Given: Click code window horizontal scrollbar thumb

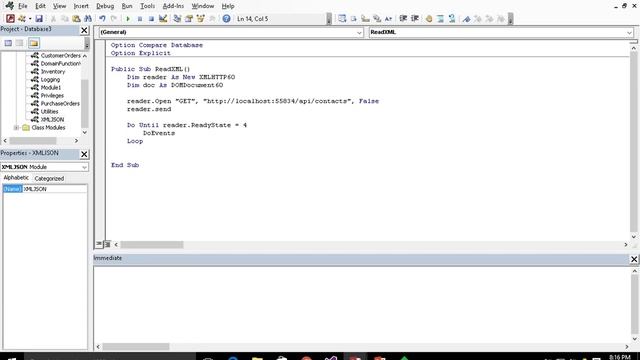Looking at the screenshot, I should [151, 244].
